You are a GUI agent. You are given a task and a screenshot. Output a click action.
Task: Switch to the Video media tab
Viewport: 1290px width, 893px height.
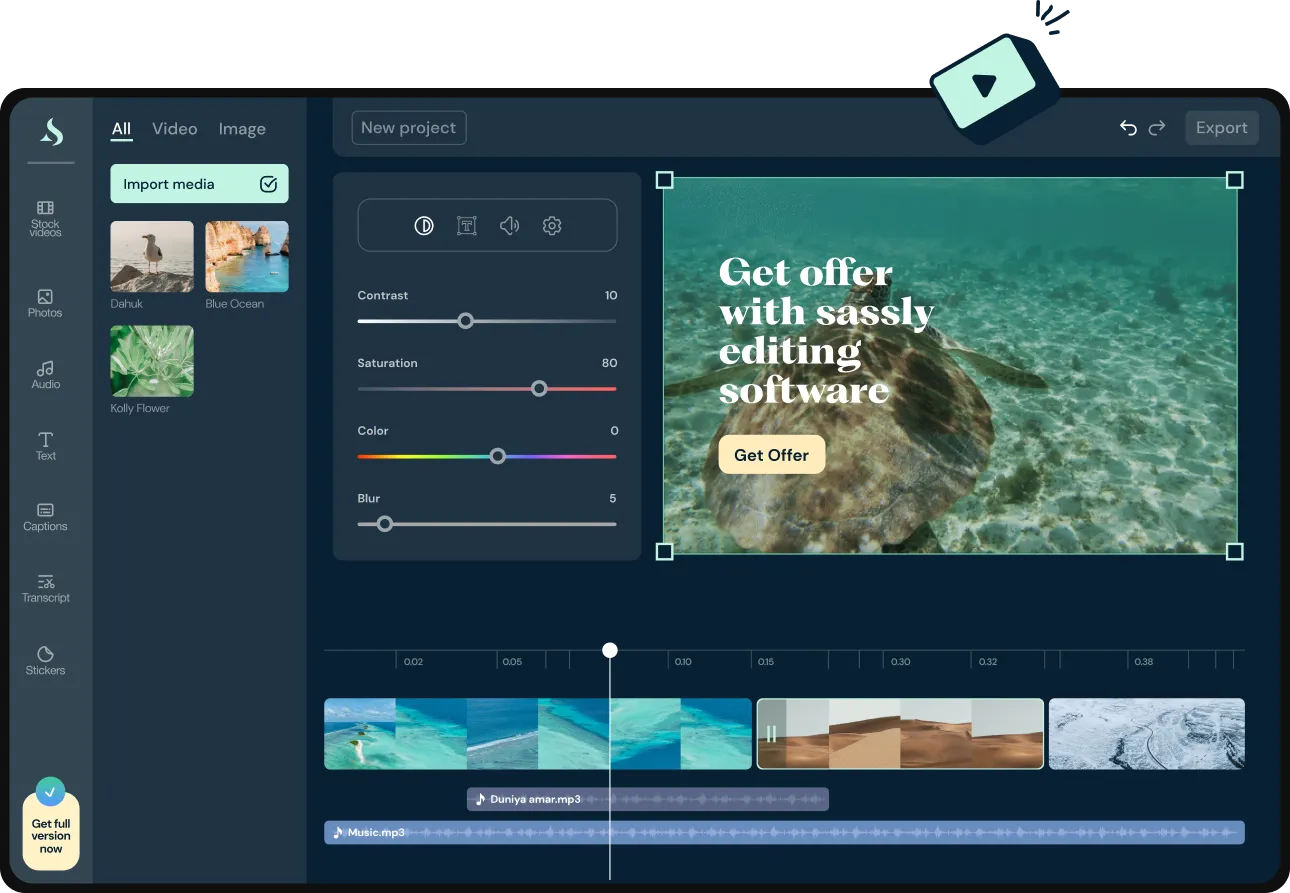coord(174,129)
